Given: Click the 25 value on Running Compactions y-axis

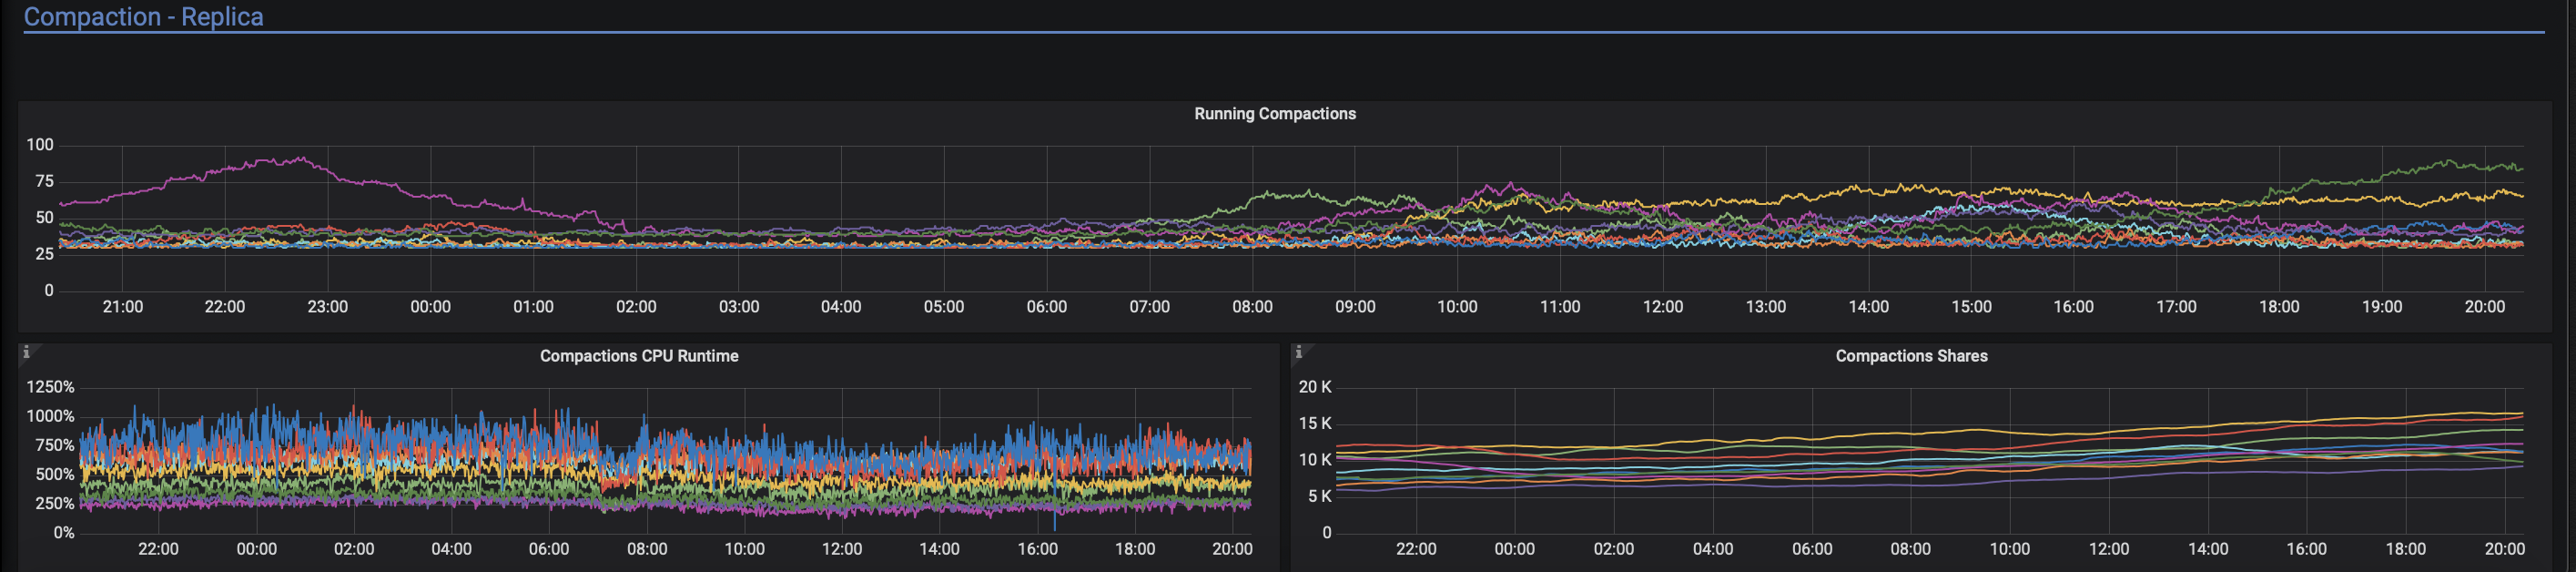Looking at the screenshot, I should coord(44,254).
